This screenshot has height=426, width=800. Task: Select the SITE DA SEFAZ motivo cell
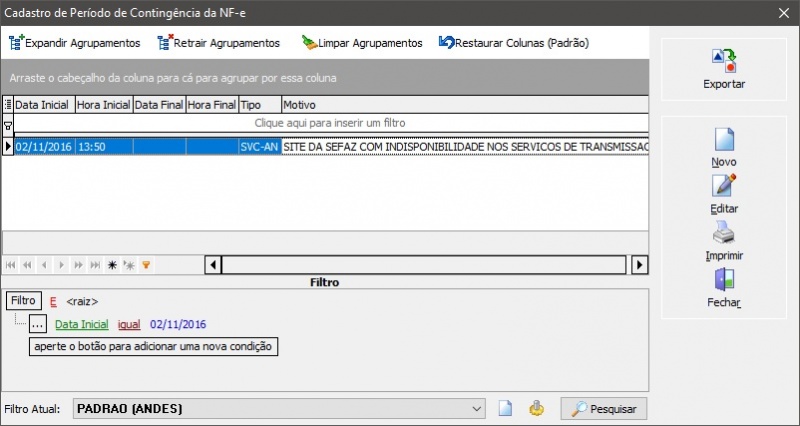point(465,146)
